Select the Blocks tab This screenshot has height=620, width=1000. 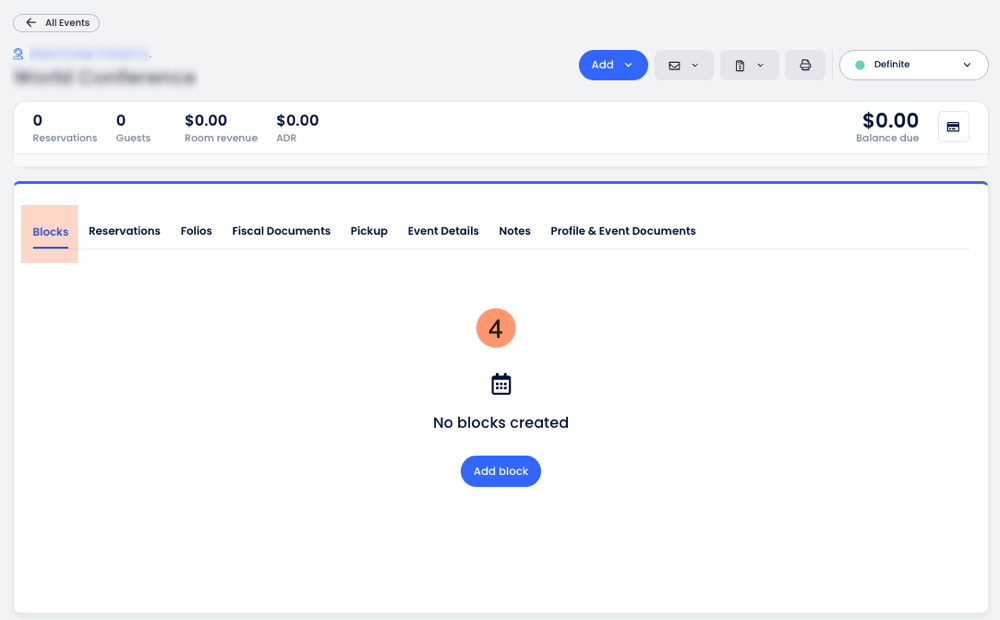50,232
